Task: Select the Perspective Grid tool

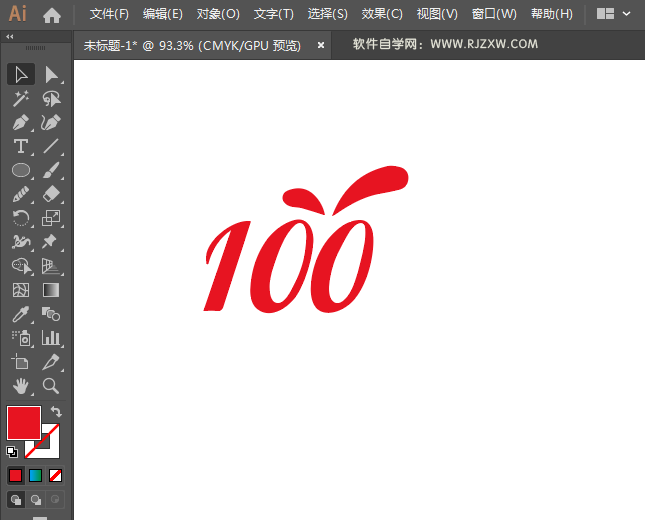Action: point(51,266)
